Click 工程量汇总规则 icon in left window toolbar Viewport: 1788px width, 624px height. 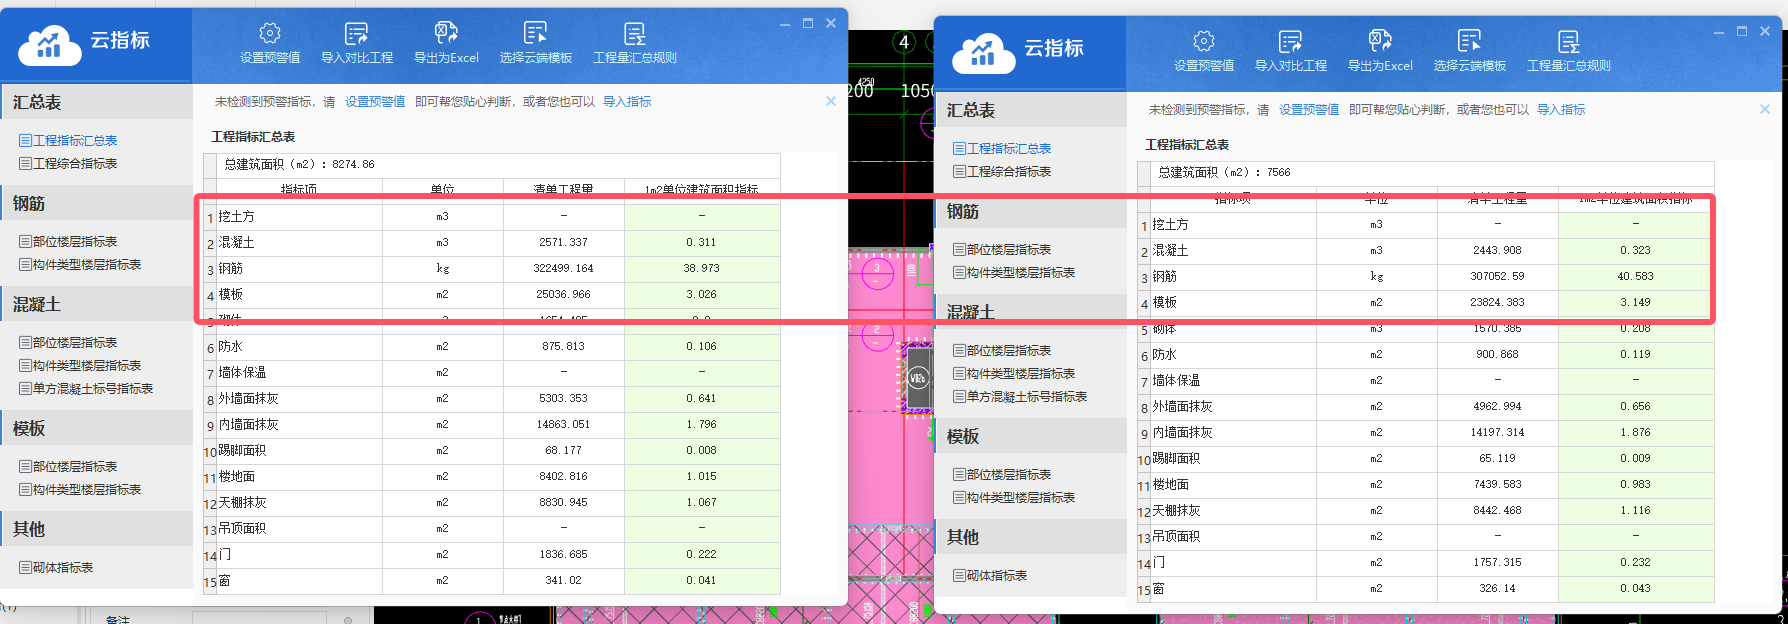click(634, 33)
